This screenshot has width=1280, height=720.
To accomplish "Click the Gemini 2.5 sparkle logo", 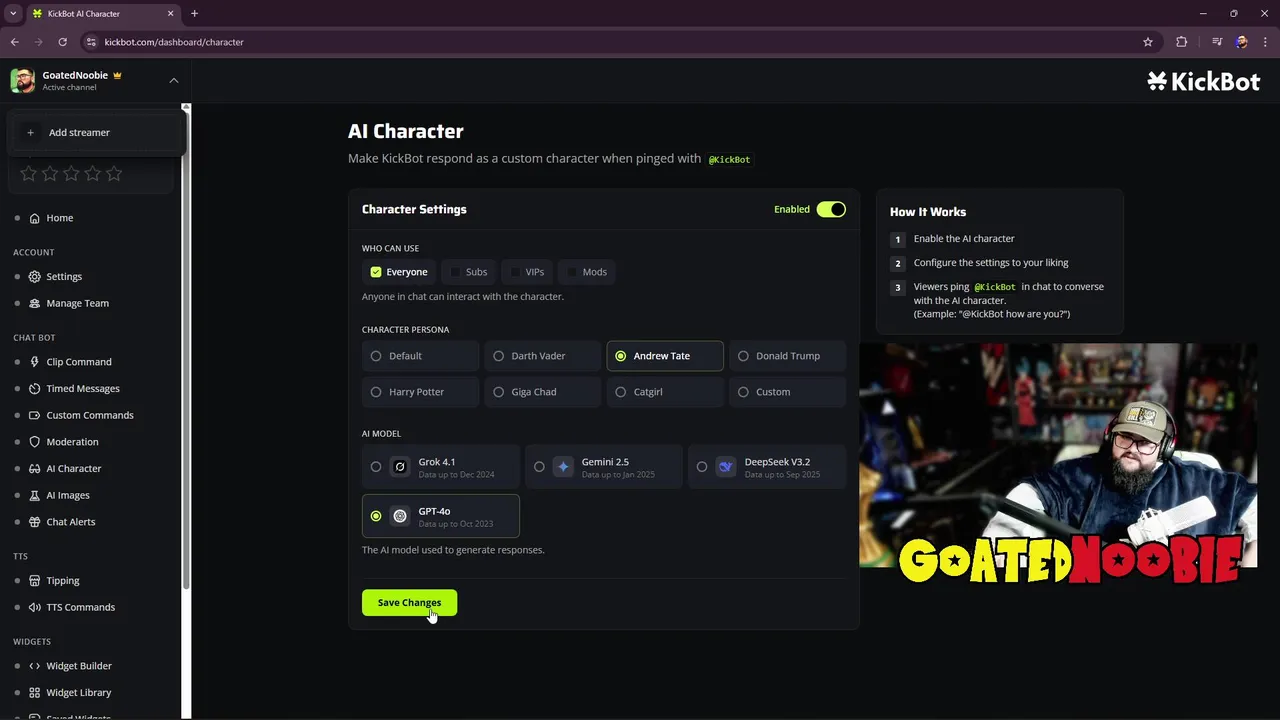I will (563, 467).
